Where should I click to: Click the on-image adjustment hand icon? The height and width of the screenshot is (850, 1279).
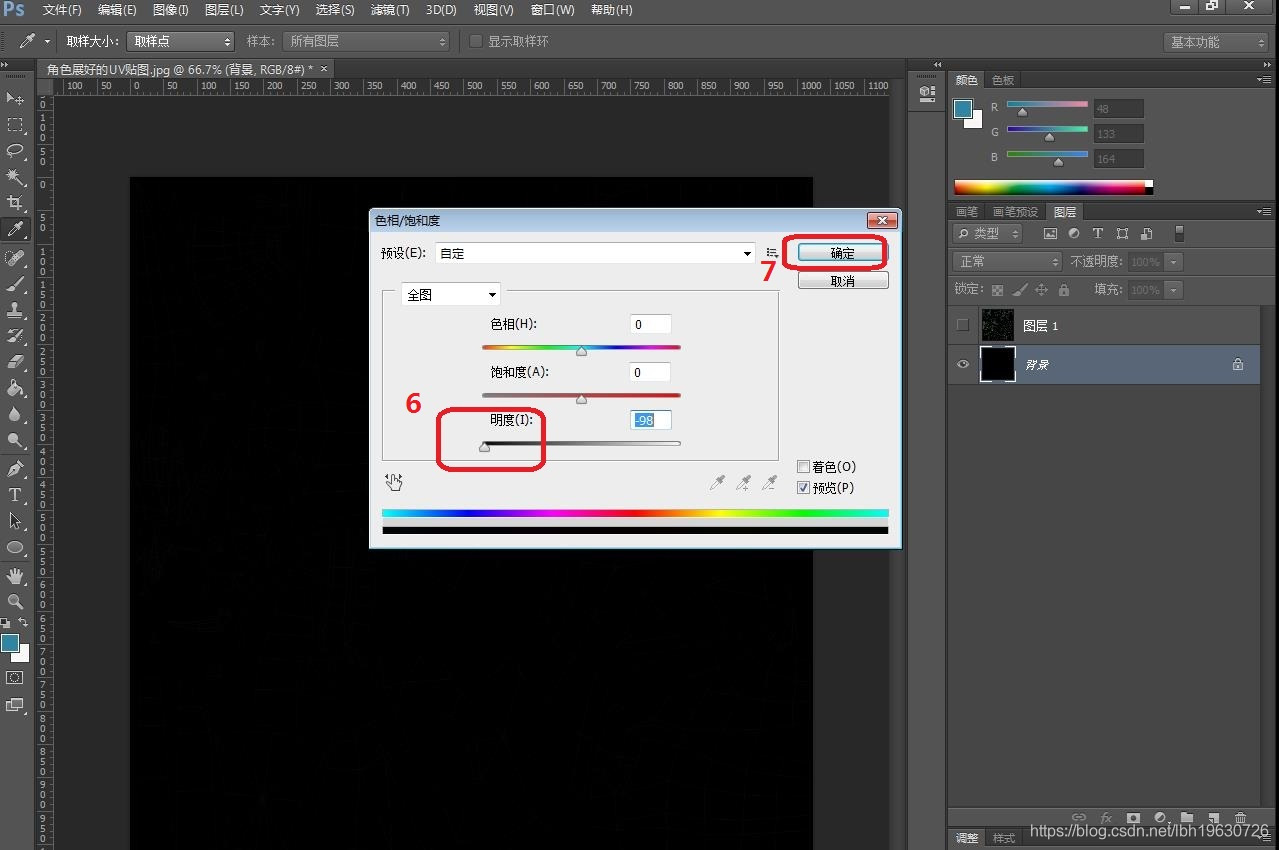tap(394, 482)
